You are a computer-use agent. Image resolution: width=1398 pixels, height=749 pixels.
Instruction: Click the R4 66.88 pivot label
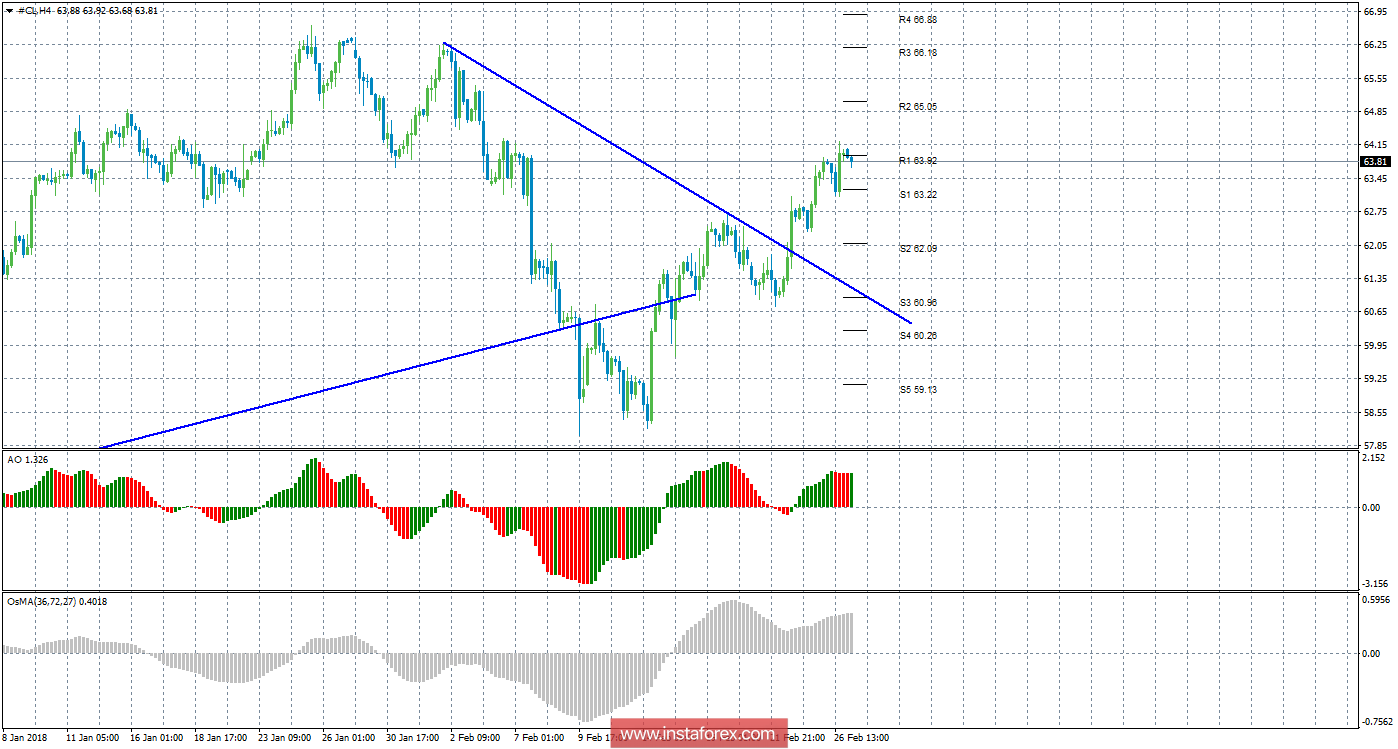(917, 19)
